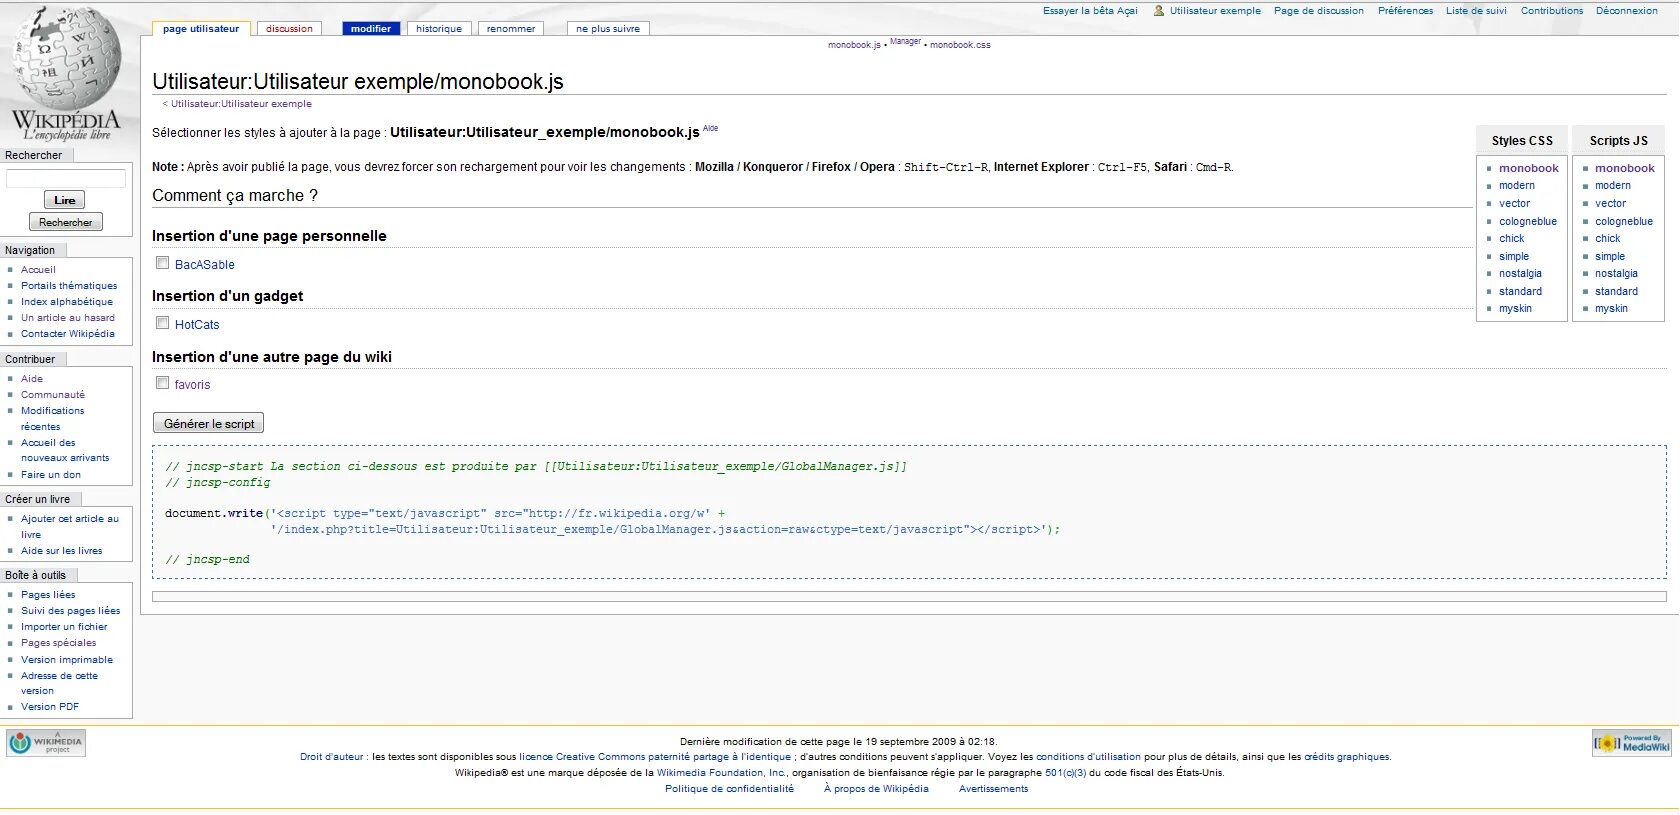Switch to the discussion tab
1680x815 pixels.
pos(290,29)
